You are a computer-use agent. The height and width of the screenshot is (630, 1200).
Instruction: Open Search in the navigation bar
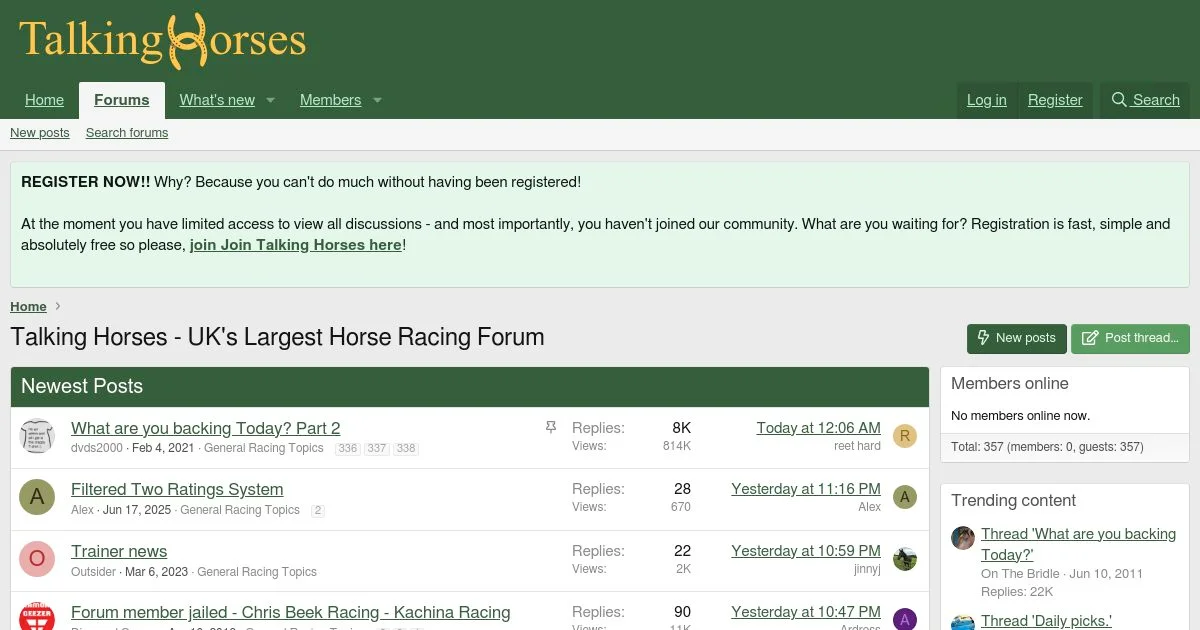tap(1146, 100)
